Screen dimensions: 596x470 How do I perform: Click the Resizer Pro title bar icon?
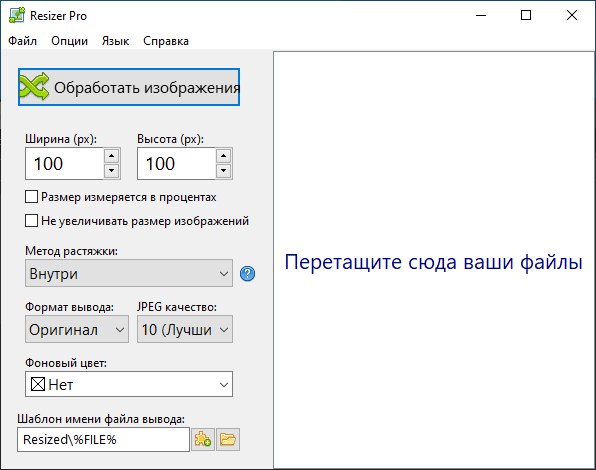click(17, 15)
